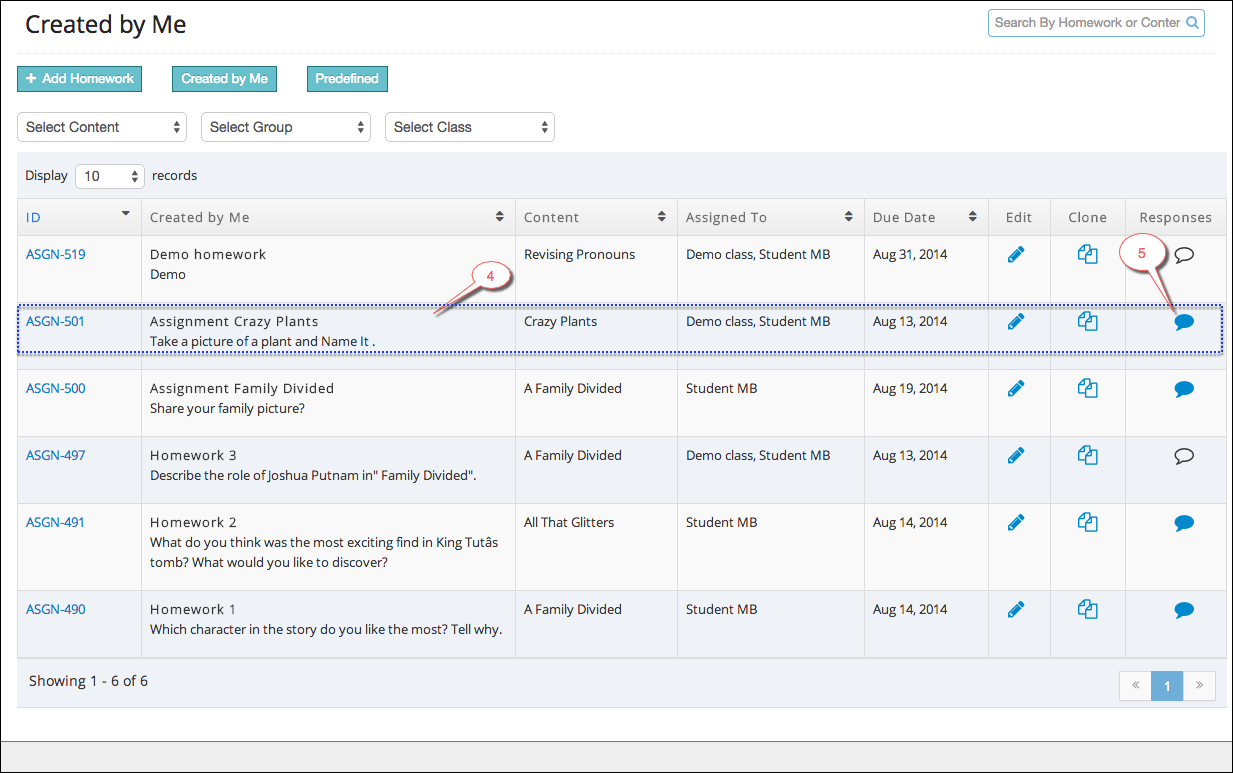Switch to the Predefined homework view

tap(347, 79)
